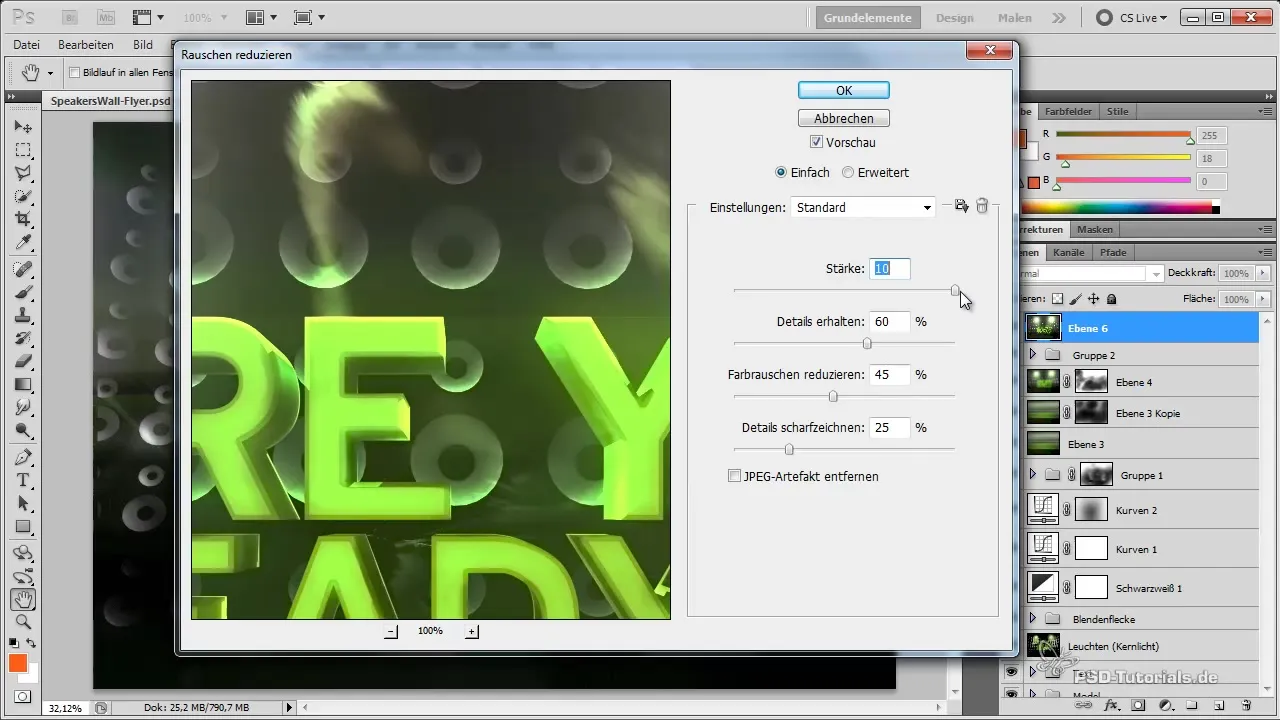This screenshot has height=720, width=1280.
Task: Open the Bild menu
Action: pyautogui.click(x=143, y=45)
